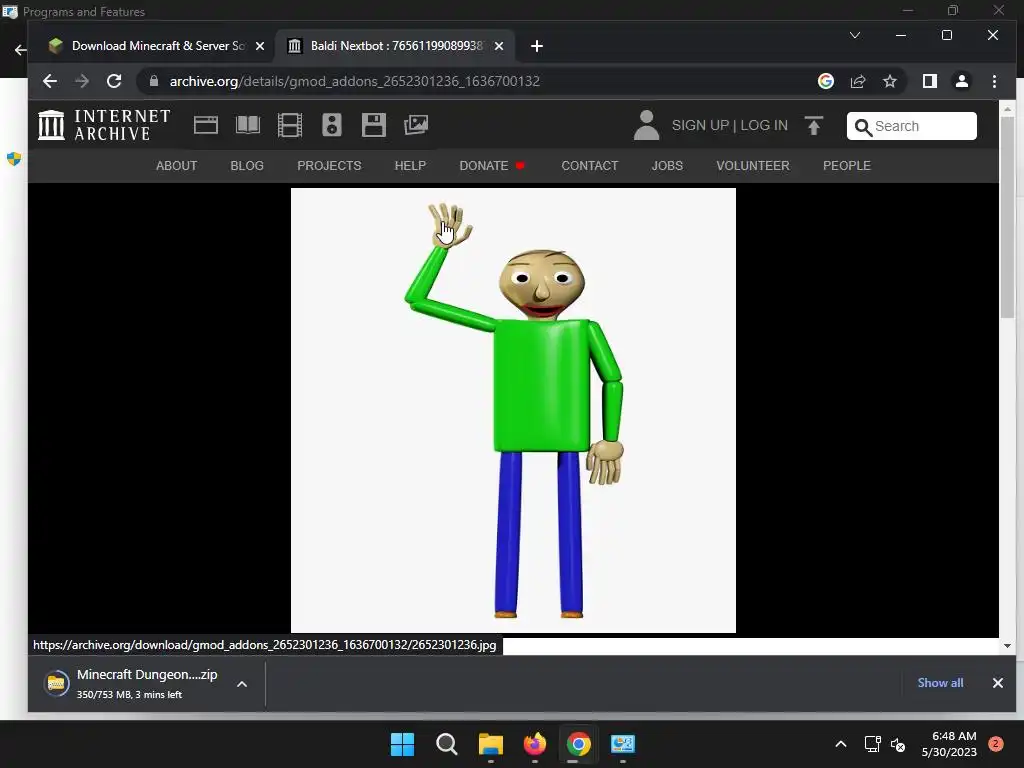
Task: Open the Windows Start button
Action: point(402,744)
